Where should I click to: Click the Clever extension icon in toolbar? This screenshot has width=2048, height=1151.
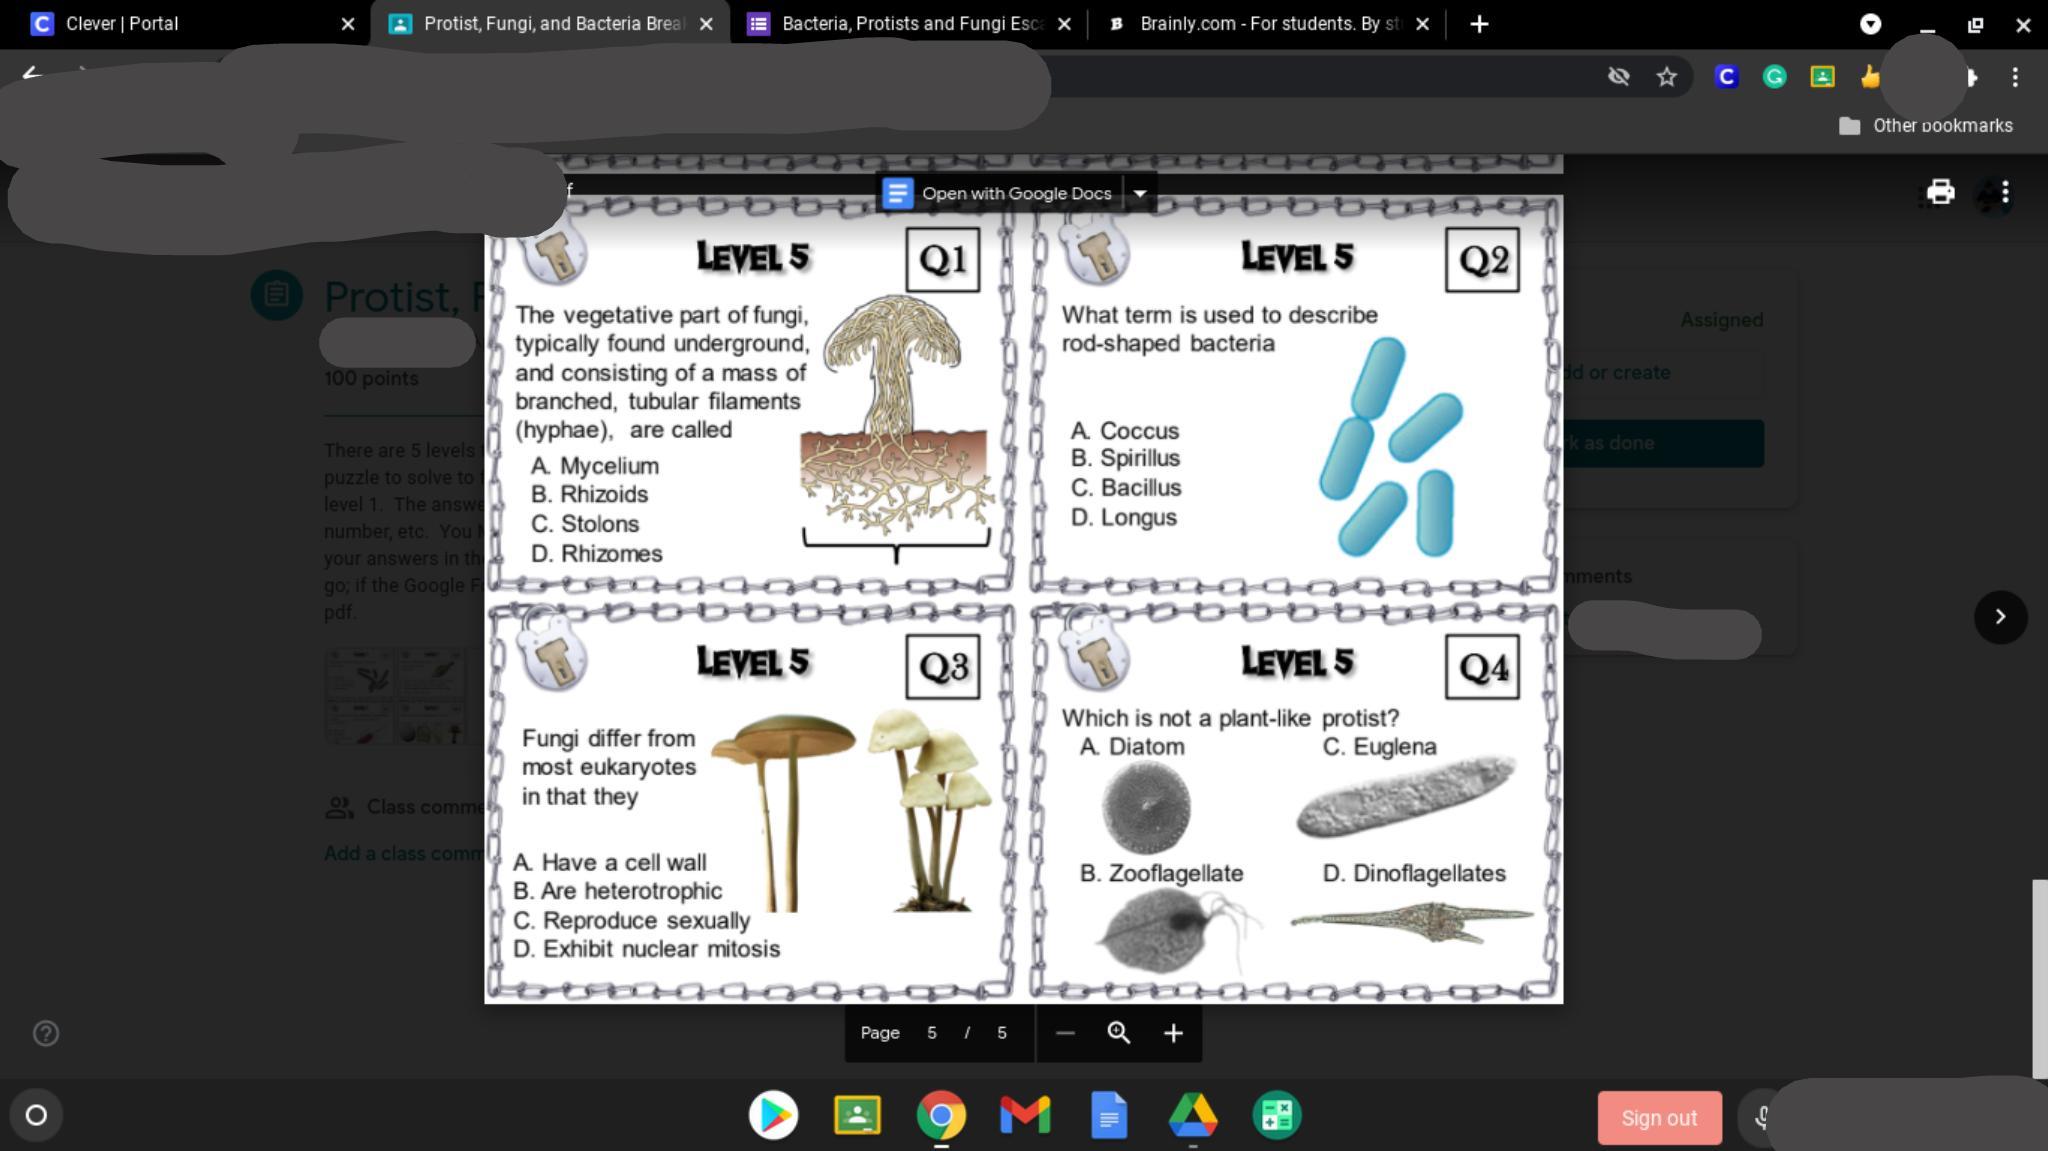coord(1726,77)
